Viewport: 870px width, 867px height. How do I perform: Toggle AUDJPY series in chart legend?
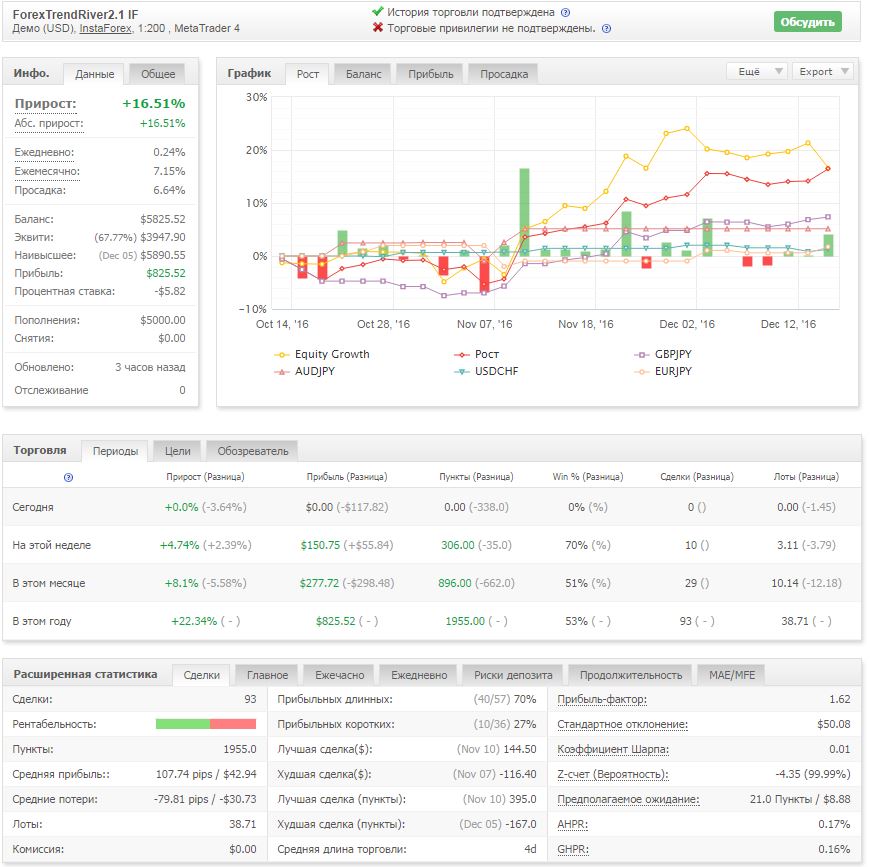[305, 371]
